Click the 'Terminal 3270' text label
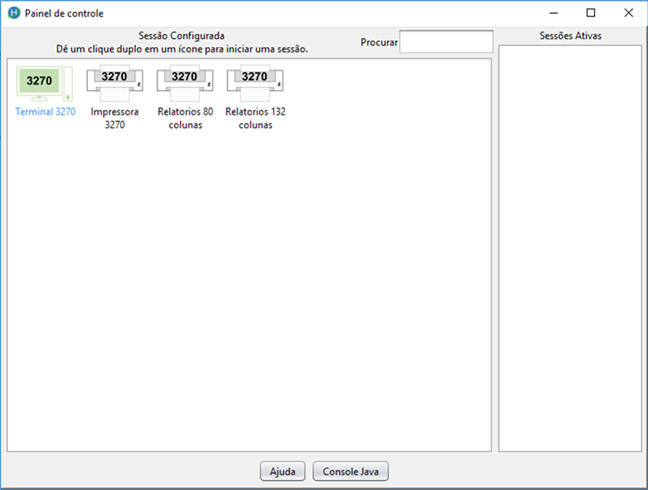This screenshot has width=648, height=490. pos(45,112)
